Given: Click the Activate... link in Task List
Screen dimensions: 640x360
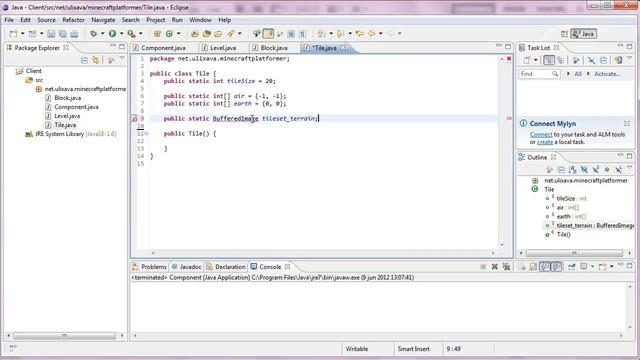Looking at the screenshot, I should coord(607,74).
